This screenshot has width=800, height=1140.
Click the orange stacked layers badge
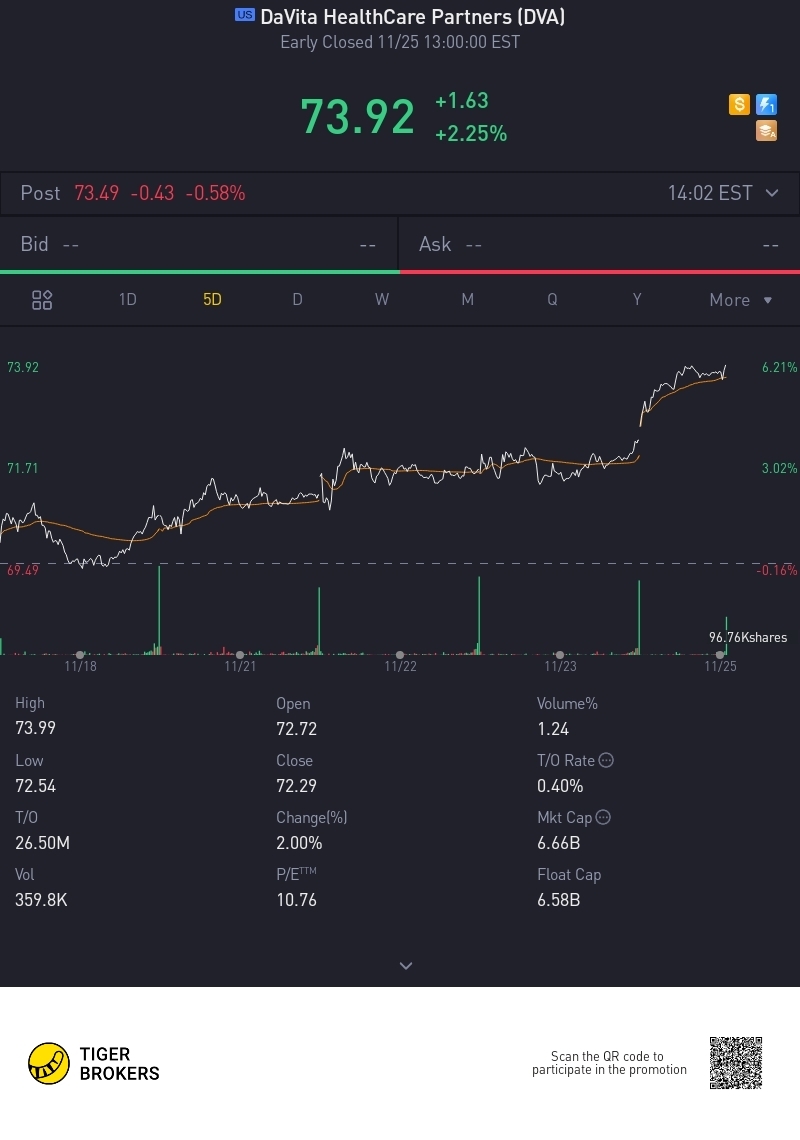(x=767, y=131)
